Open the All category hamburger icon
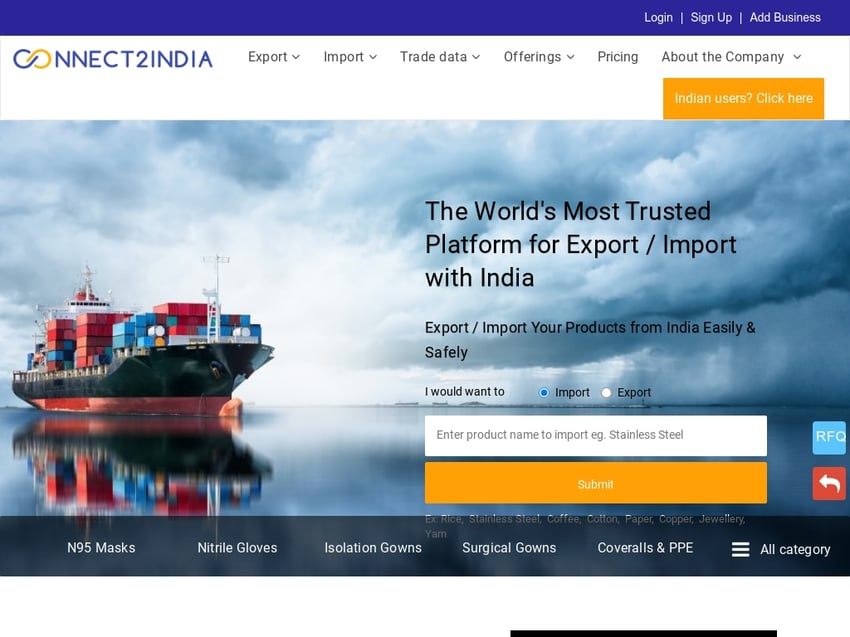850x637 pixels. [x=740, y=549]
